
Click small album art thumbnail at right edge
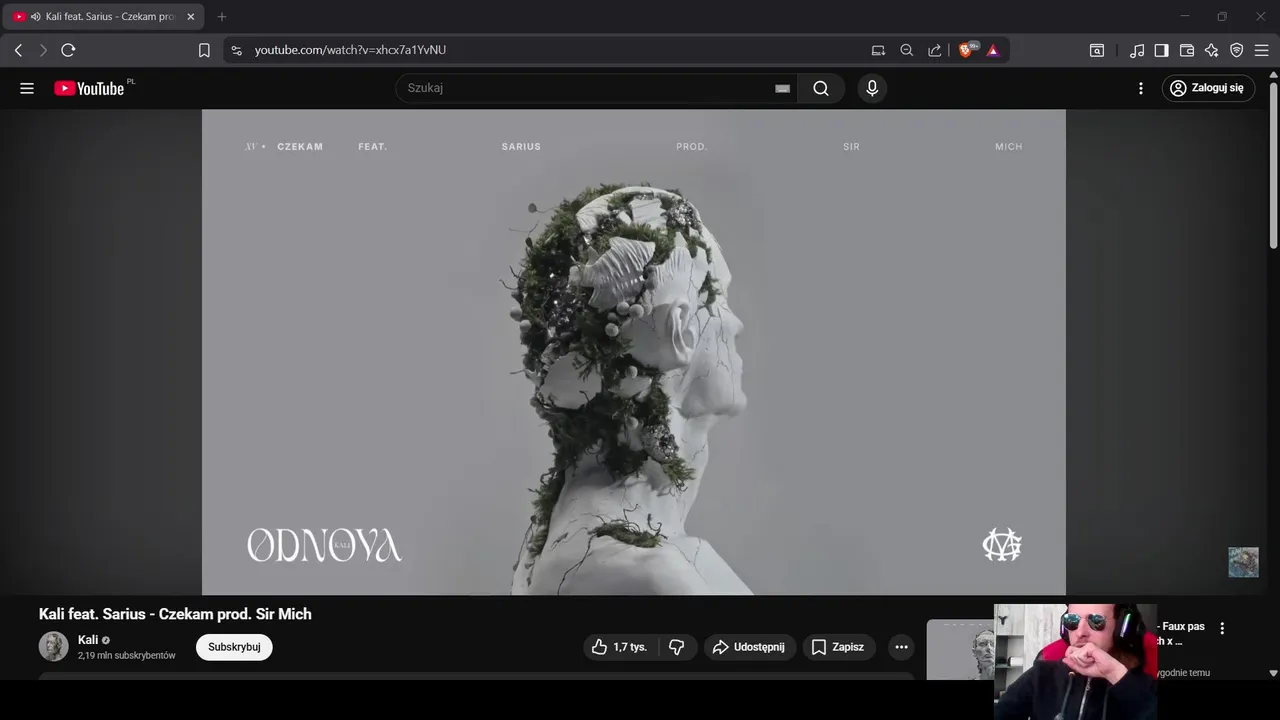(1243, 562)
